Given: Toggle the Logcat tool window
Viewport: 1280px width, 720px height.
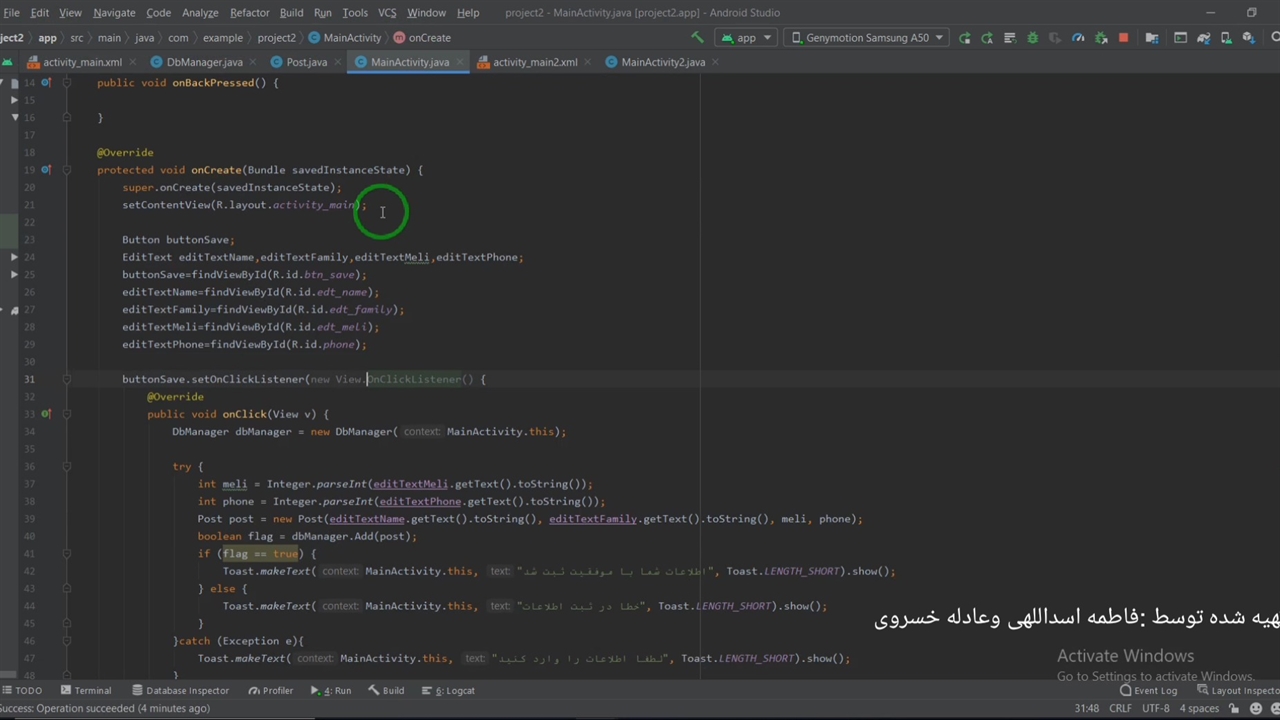Looking at the screenshot, I should pyautogui.click(x=454, y=691).
